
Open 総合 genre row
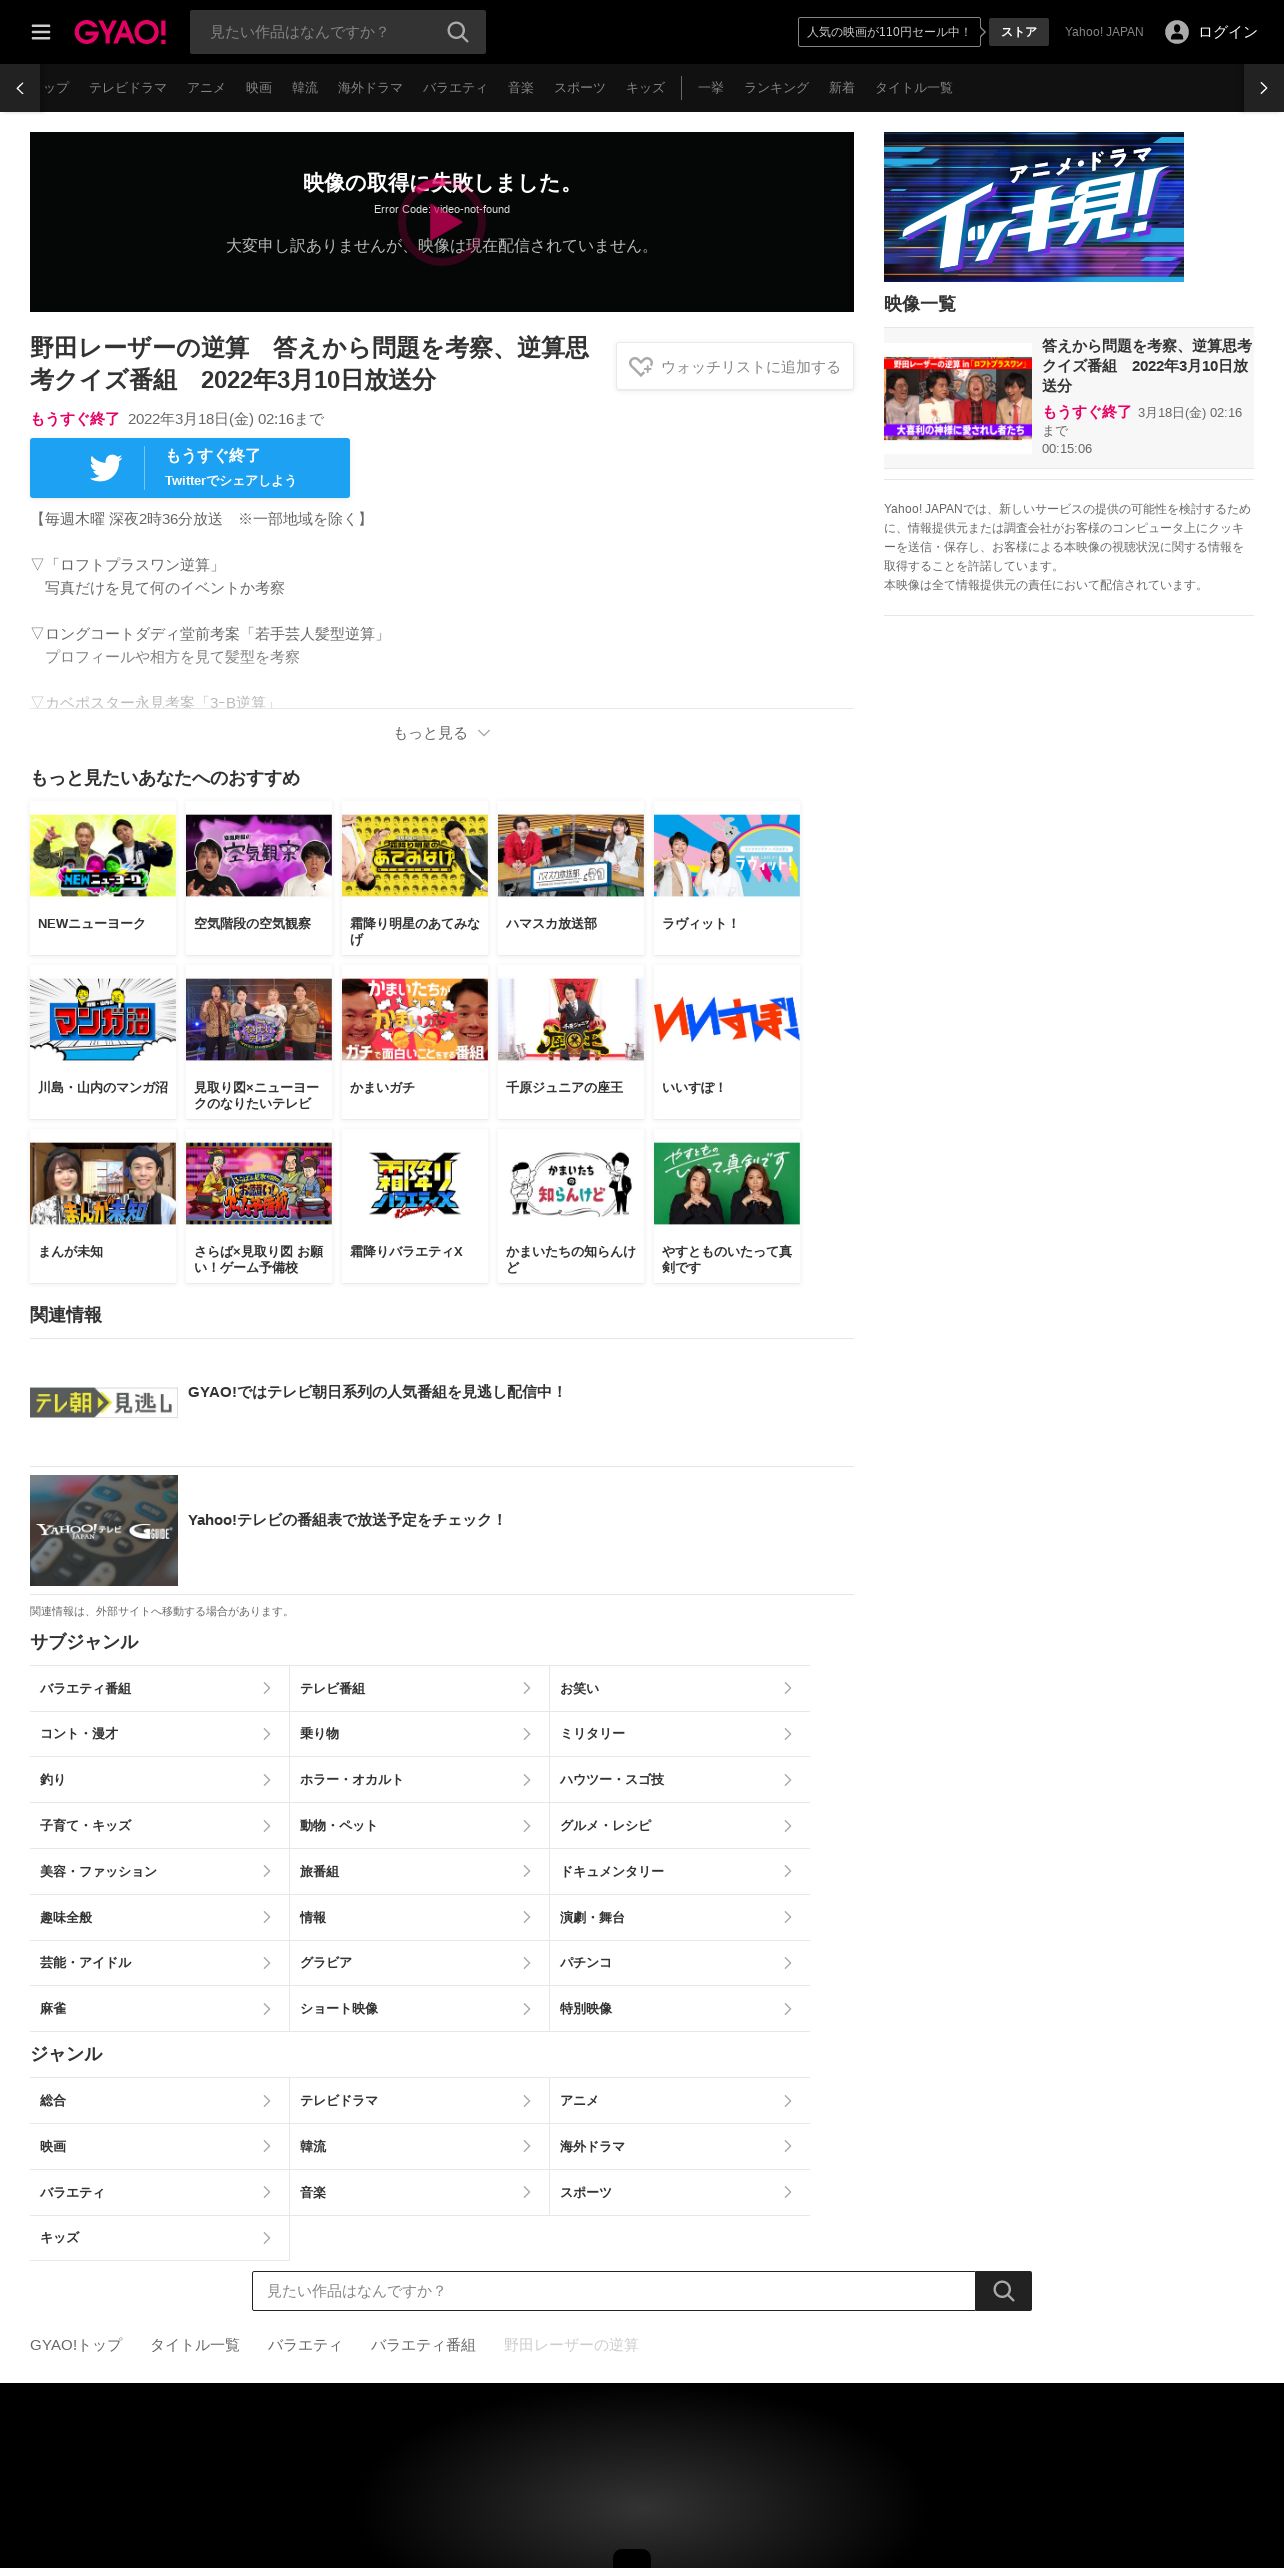click(159, 2100)
